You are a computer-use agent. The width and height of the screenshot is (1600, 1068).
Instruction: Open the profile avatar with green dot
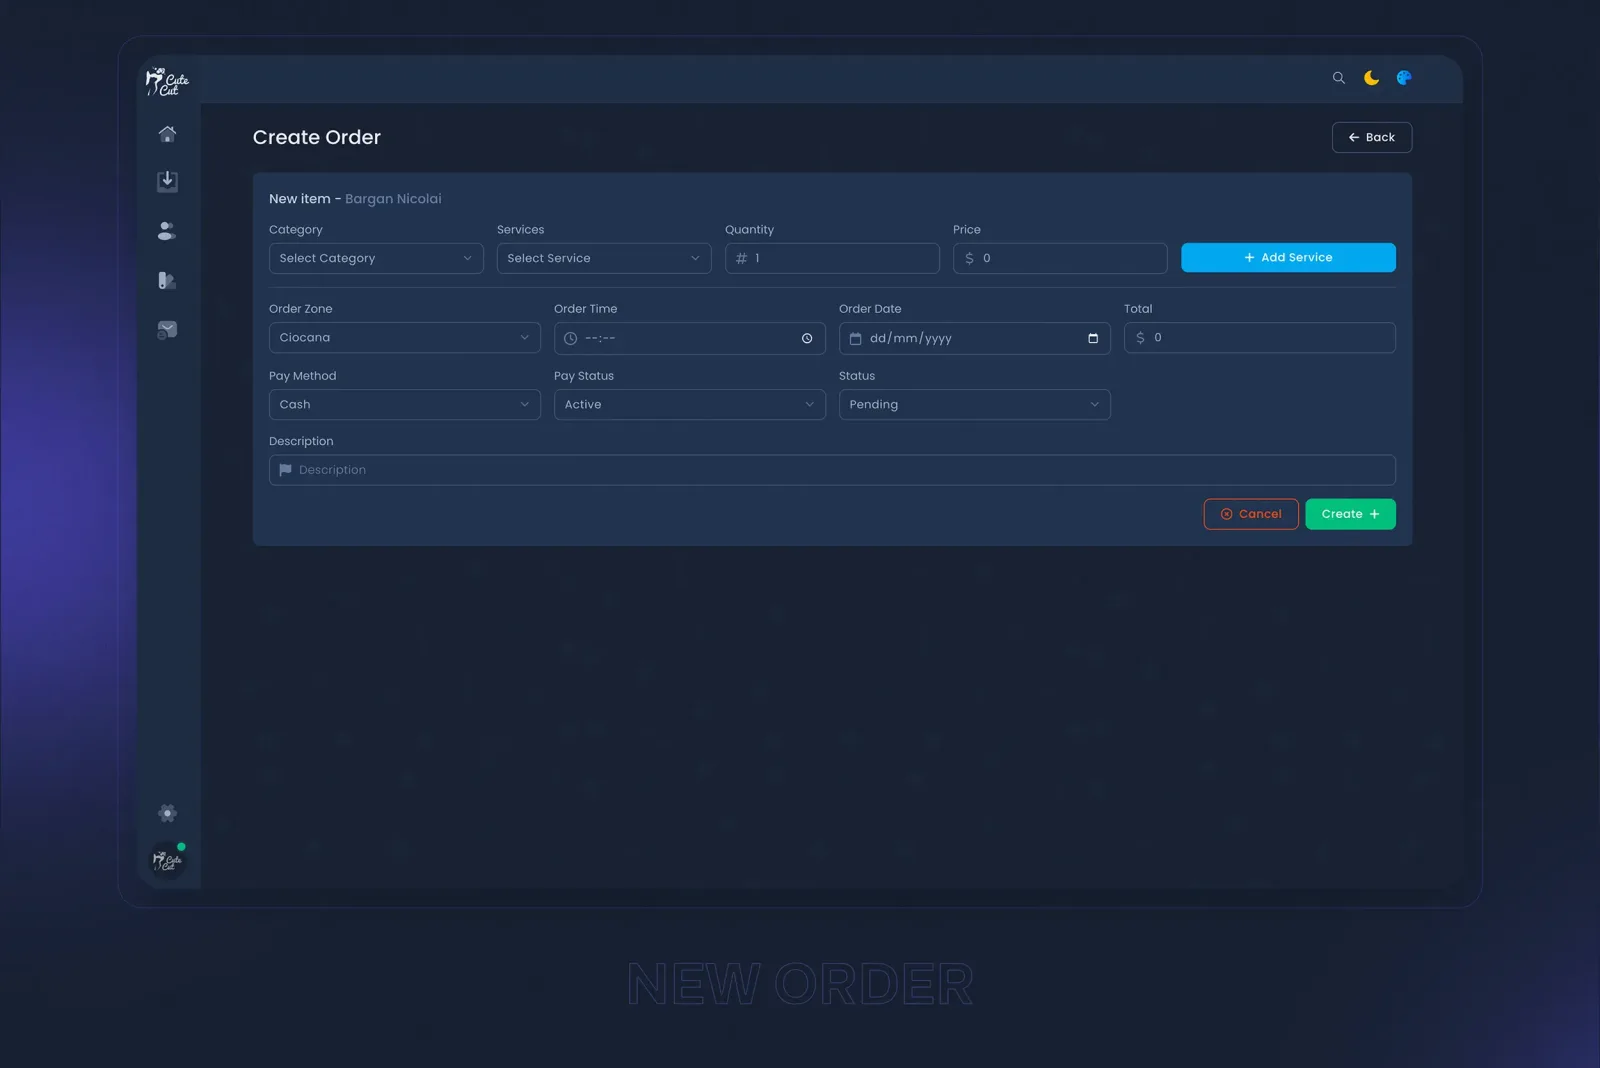(167, 860)
